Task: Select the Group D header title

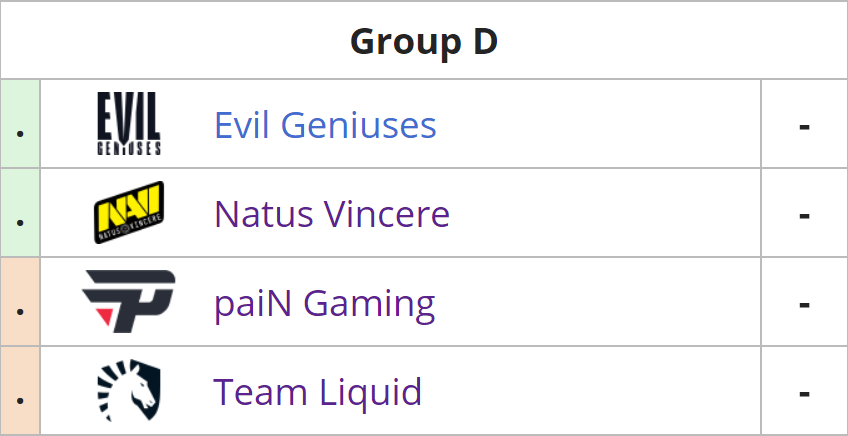Action: pos(424,42)
